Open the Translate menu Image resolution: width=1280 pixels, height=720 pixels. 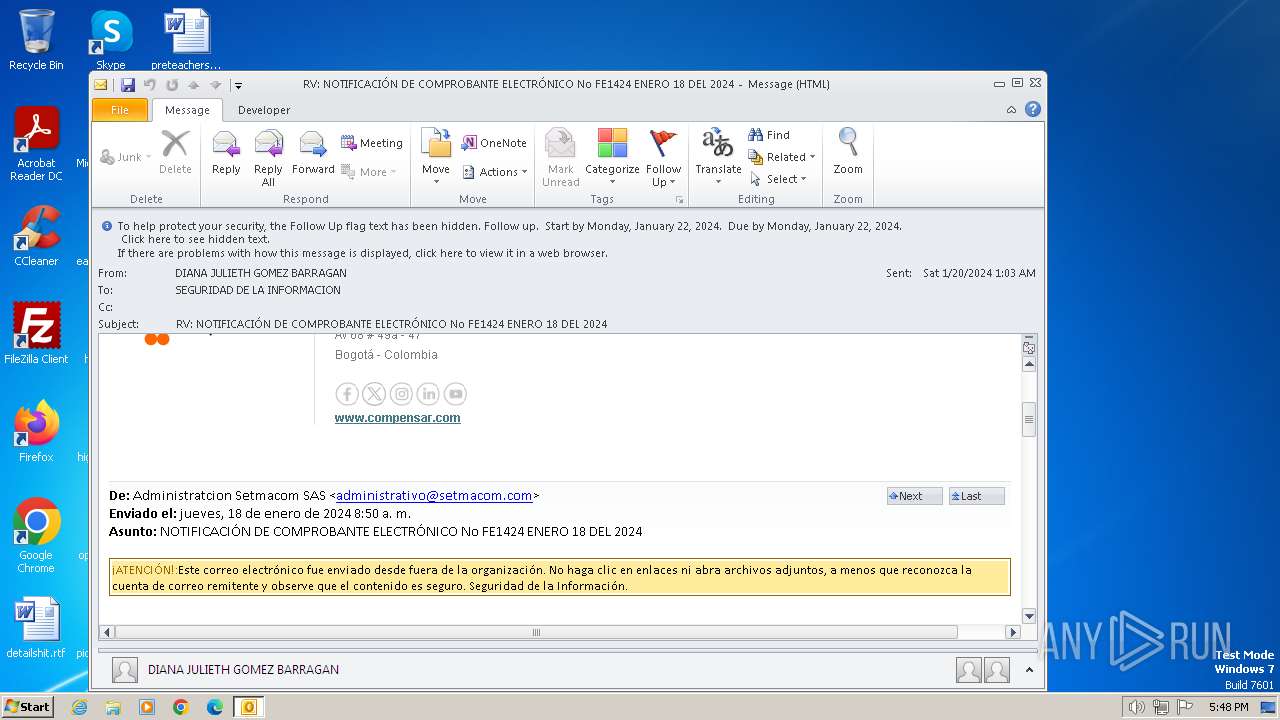(x=718, y=158)
